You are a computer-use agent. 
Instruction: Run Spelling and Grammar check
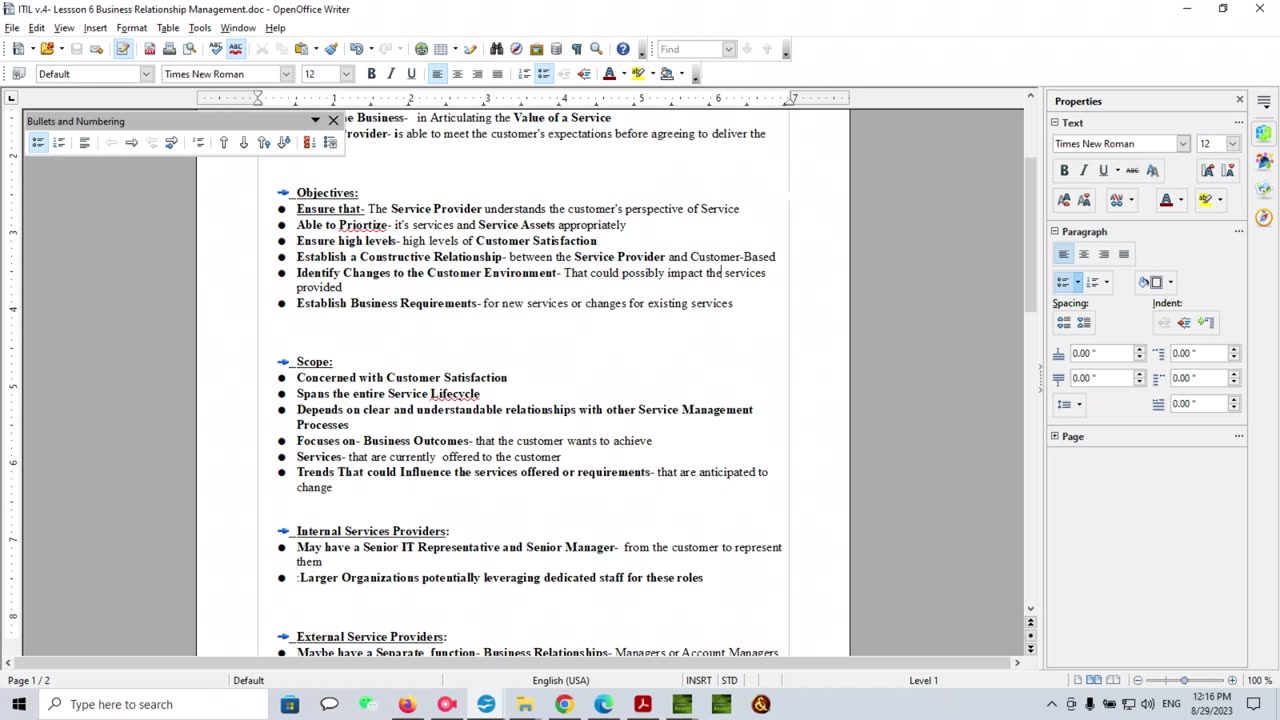215,48
